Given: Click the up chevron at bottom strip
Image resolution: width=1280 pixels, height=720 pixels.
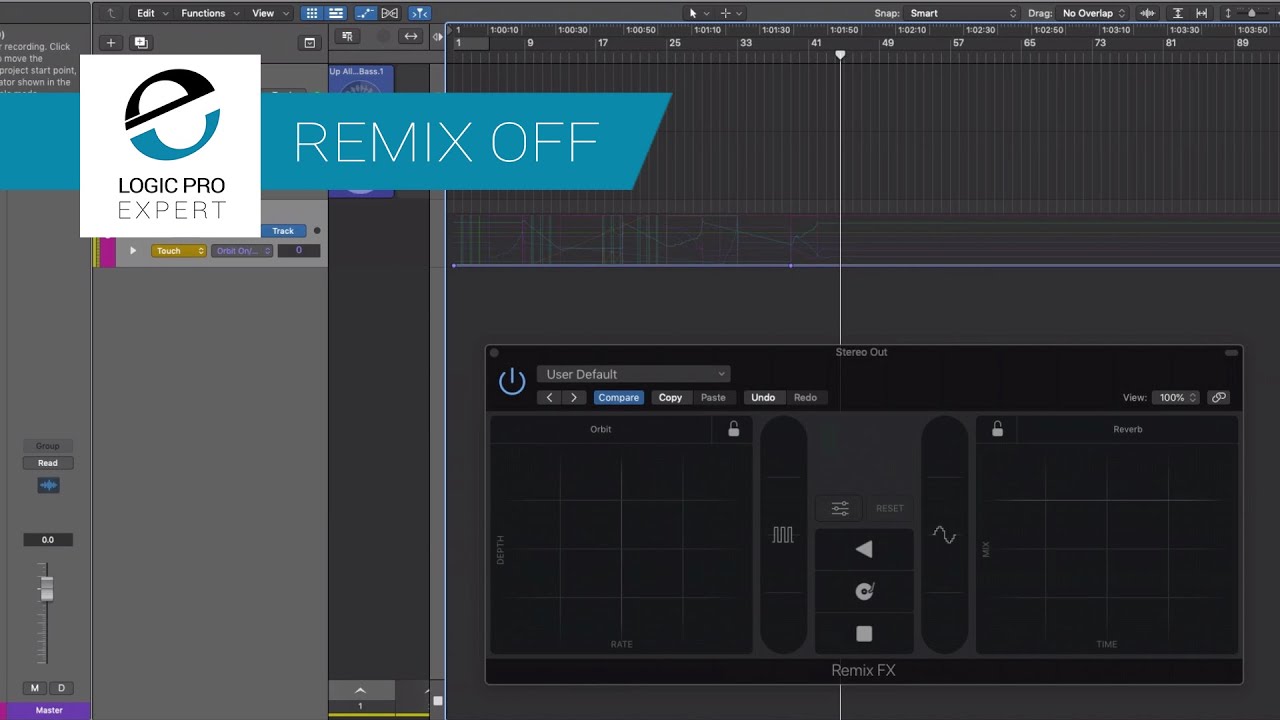Looking at the screenshot, I should coord(360,691).
